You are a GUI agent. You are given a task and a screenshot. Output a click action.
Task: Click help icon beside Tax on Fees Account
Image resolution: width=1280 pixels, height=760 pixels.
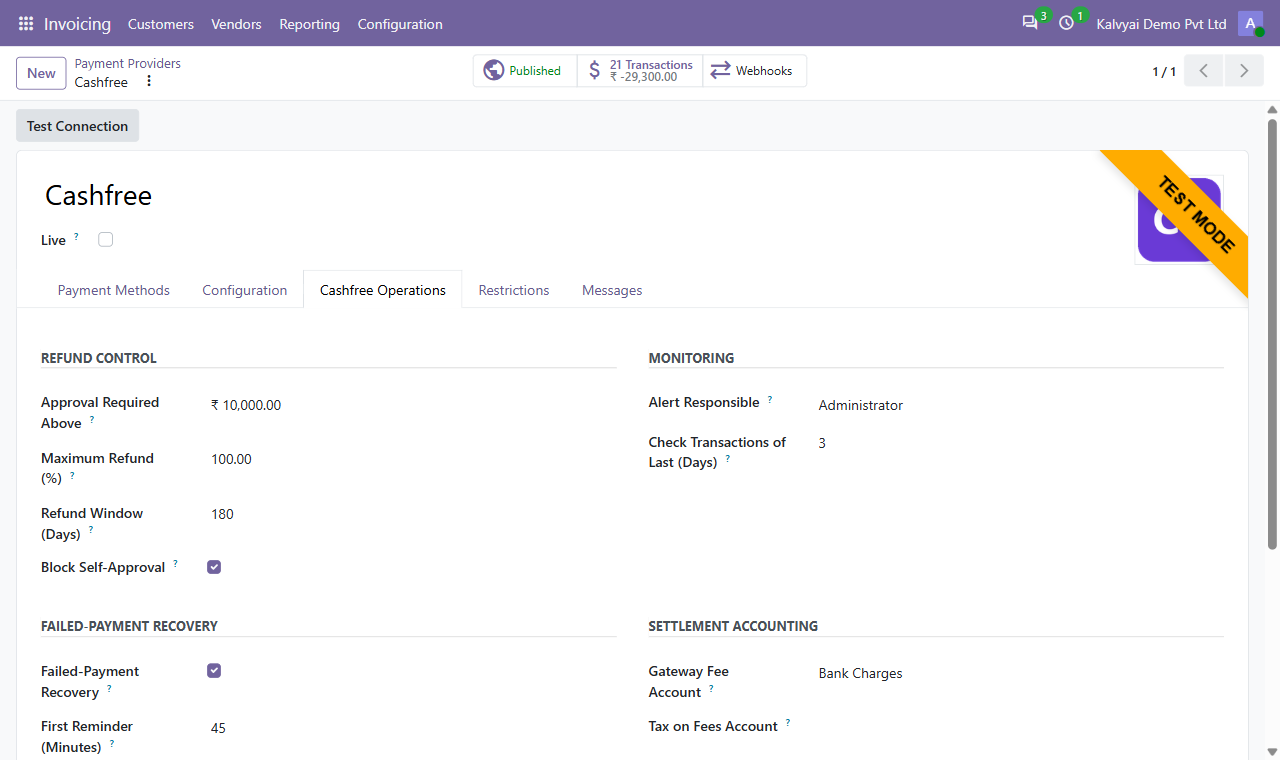788,722
